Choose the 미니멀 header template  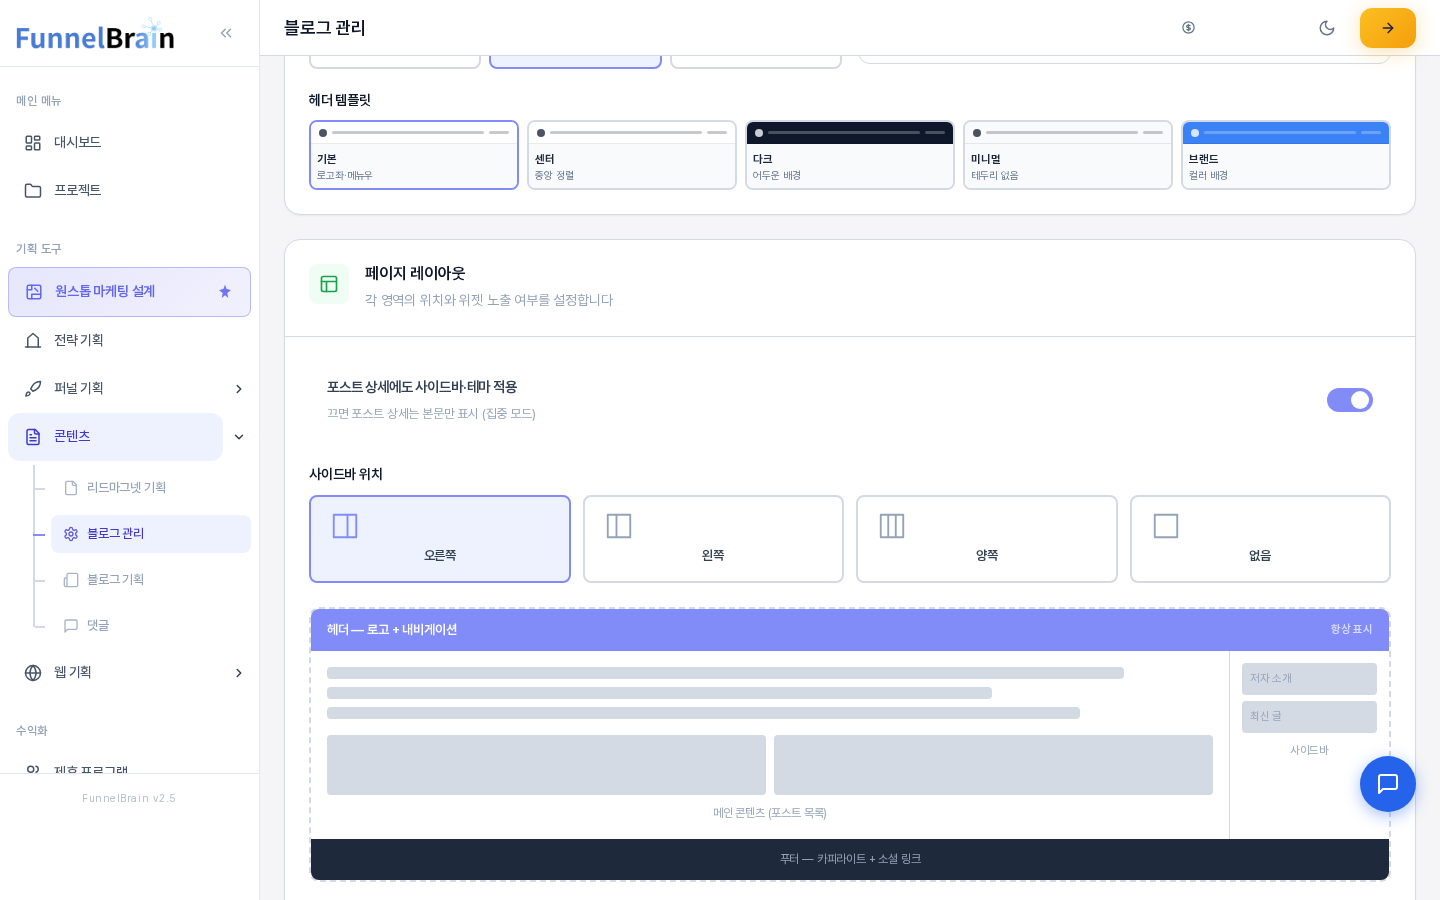(1068, 155)
